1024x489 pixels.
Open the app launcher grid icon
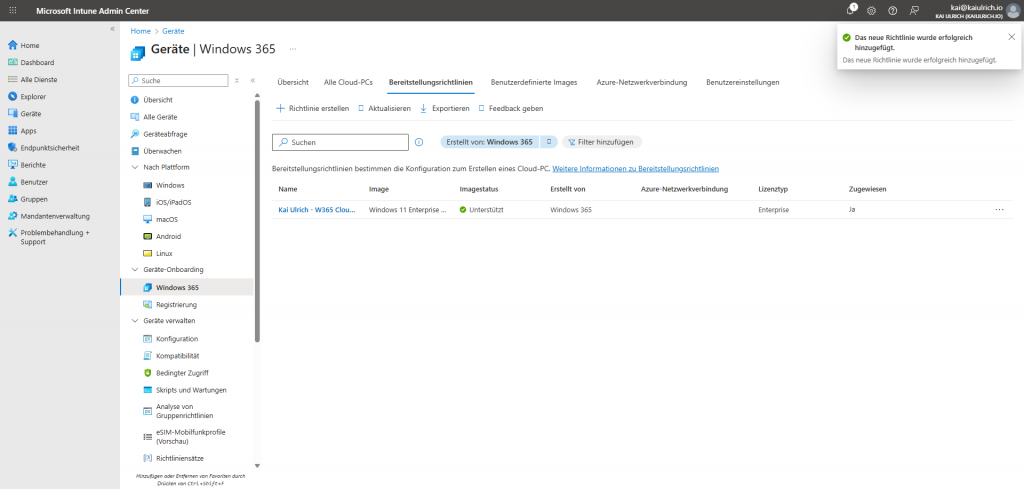pyautogui.click(x=12, y=10)
